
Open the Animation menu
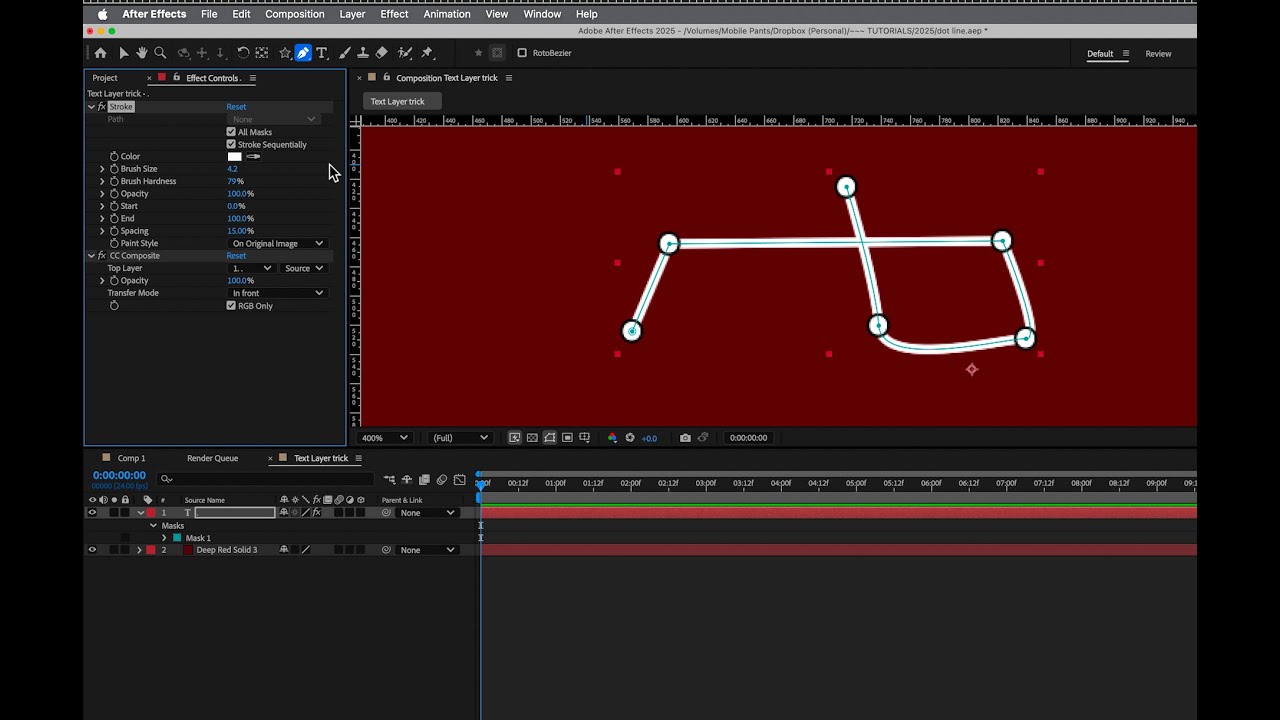click(447, 14)
